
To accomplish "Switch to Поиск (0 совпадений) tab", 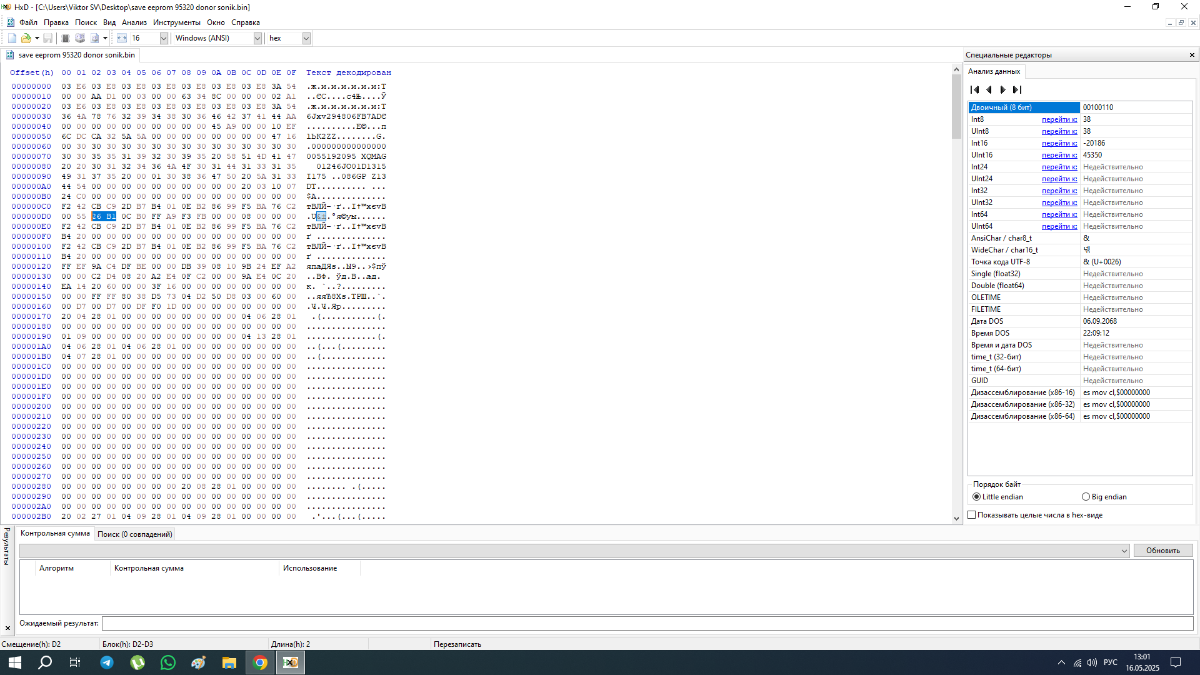I will (x=135, y=534).
